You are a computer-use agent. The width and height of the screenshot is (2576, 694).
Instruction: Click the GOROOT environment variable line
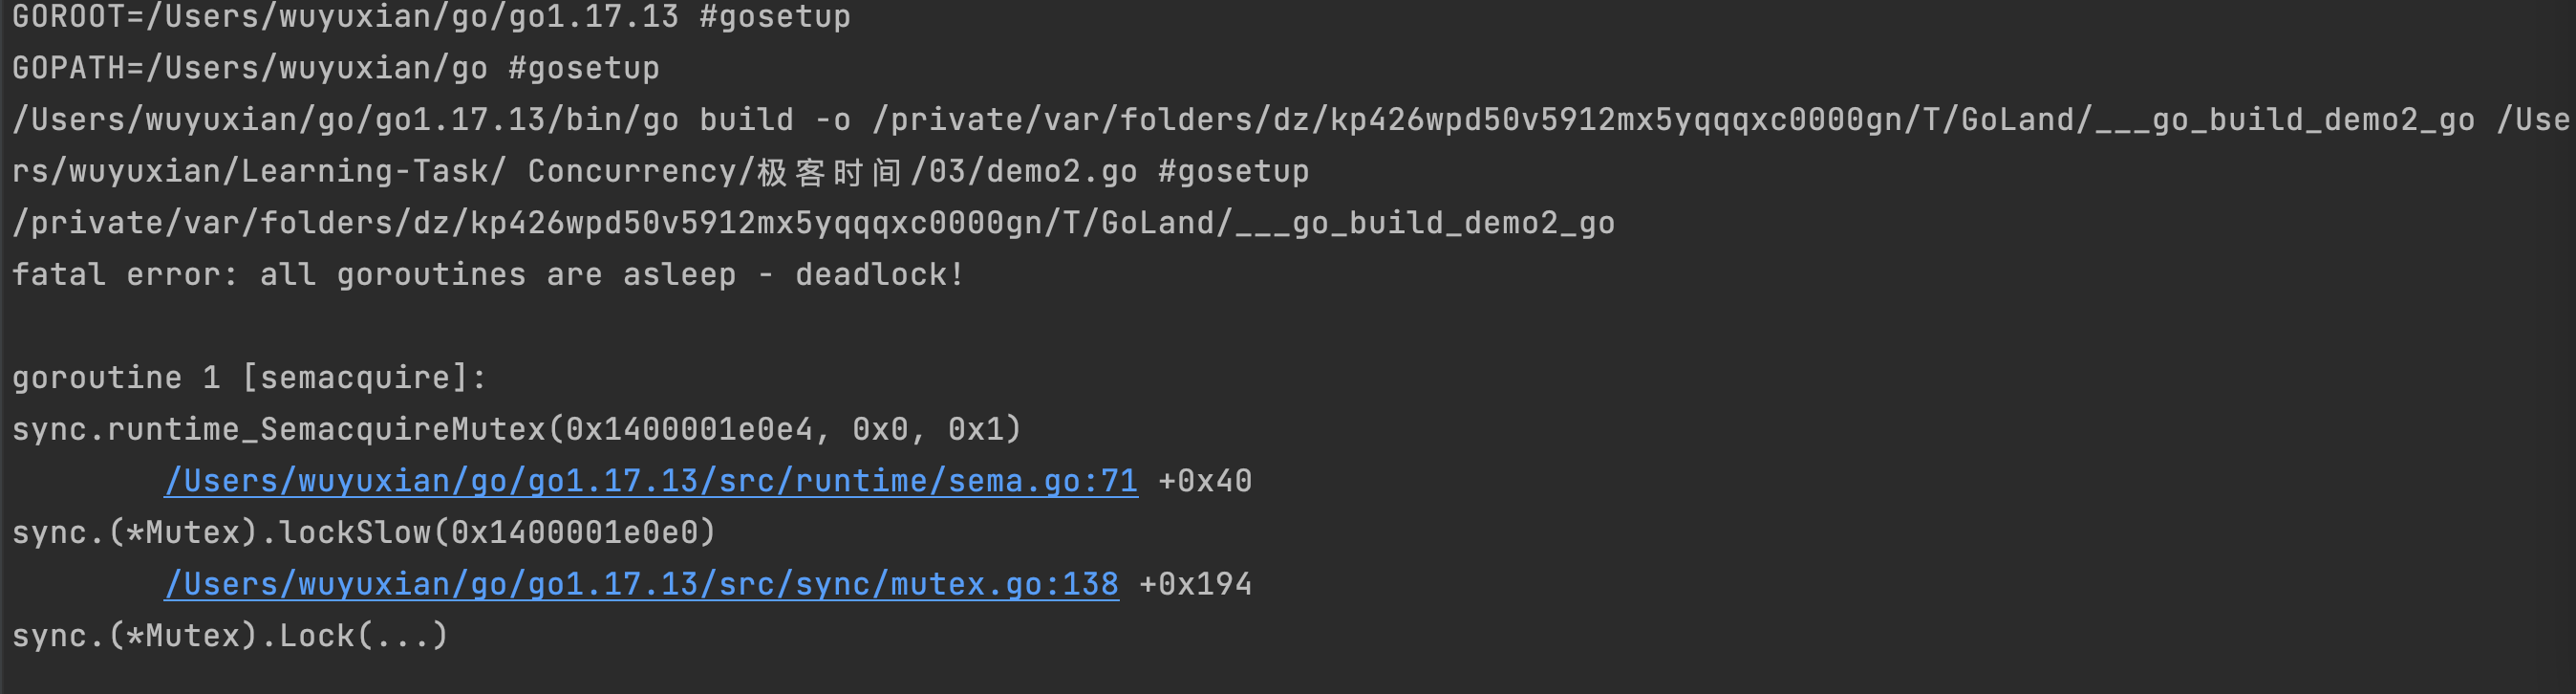point(431,17)
